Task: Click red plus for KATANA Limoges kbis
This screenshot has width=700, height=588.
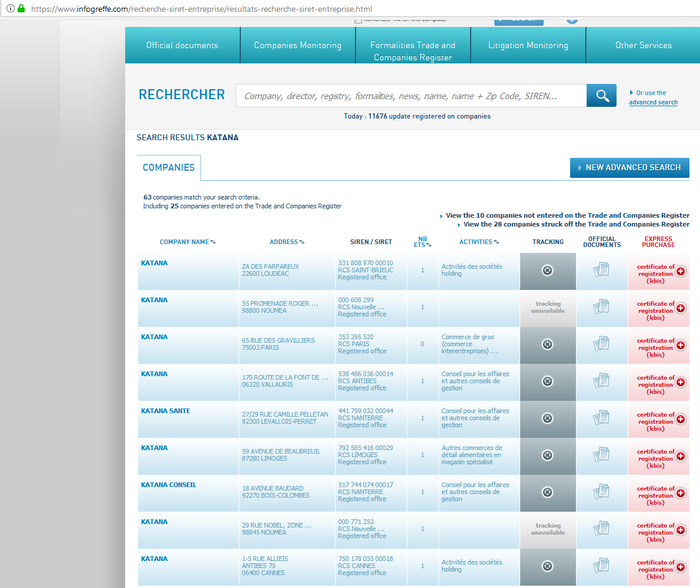Action: [x=681, y=455]
